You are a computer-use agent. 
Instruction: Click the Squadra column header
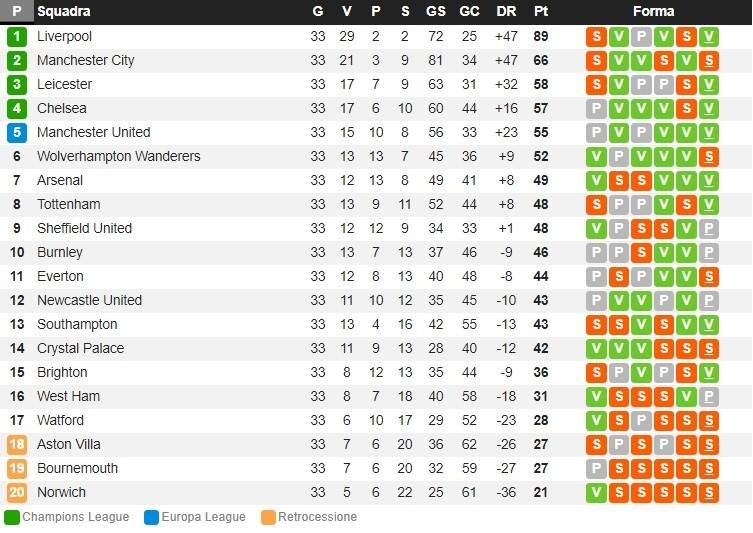click(63, 11)
